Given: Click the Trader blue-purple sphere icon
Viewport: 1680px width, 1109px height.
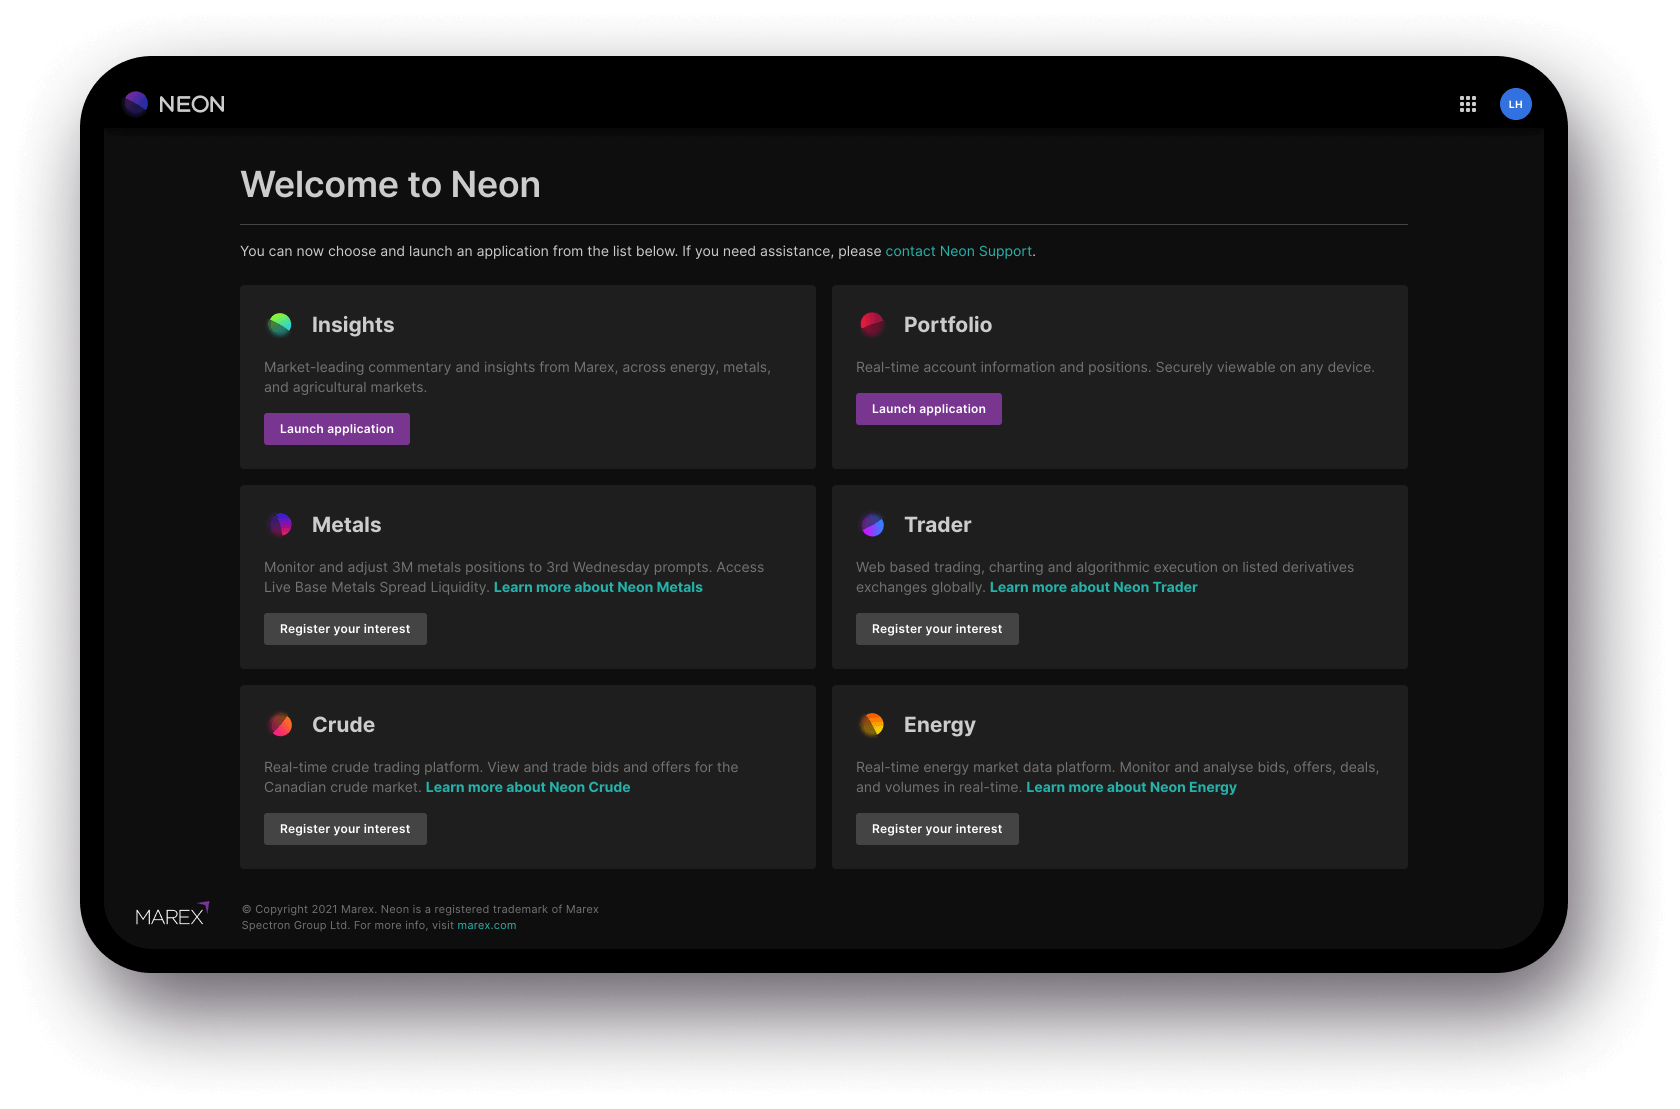Looking at the screenshot, I should tap(872, 524).
